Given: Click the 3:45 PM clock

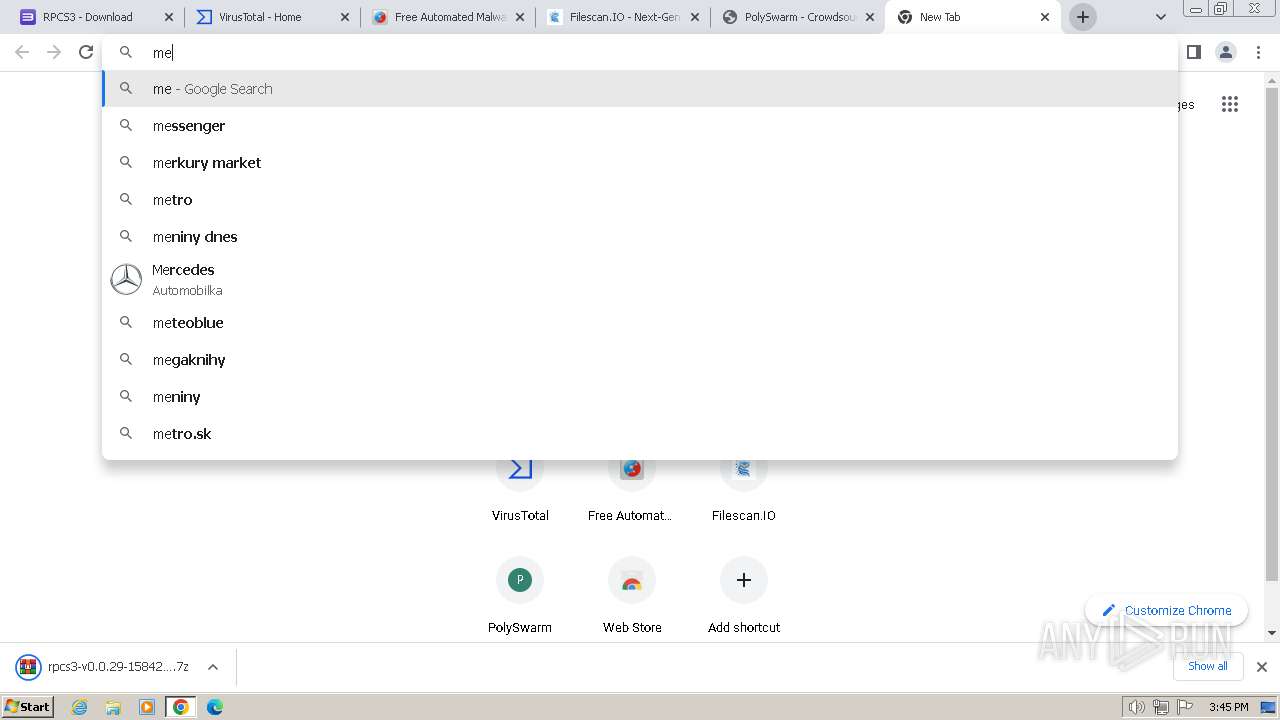Looking at the screenshot, I should [x=1228, y=707].
